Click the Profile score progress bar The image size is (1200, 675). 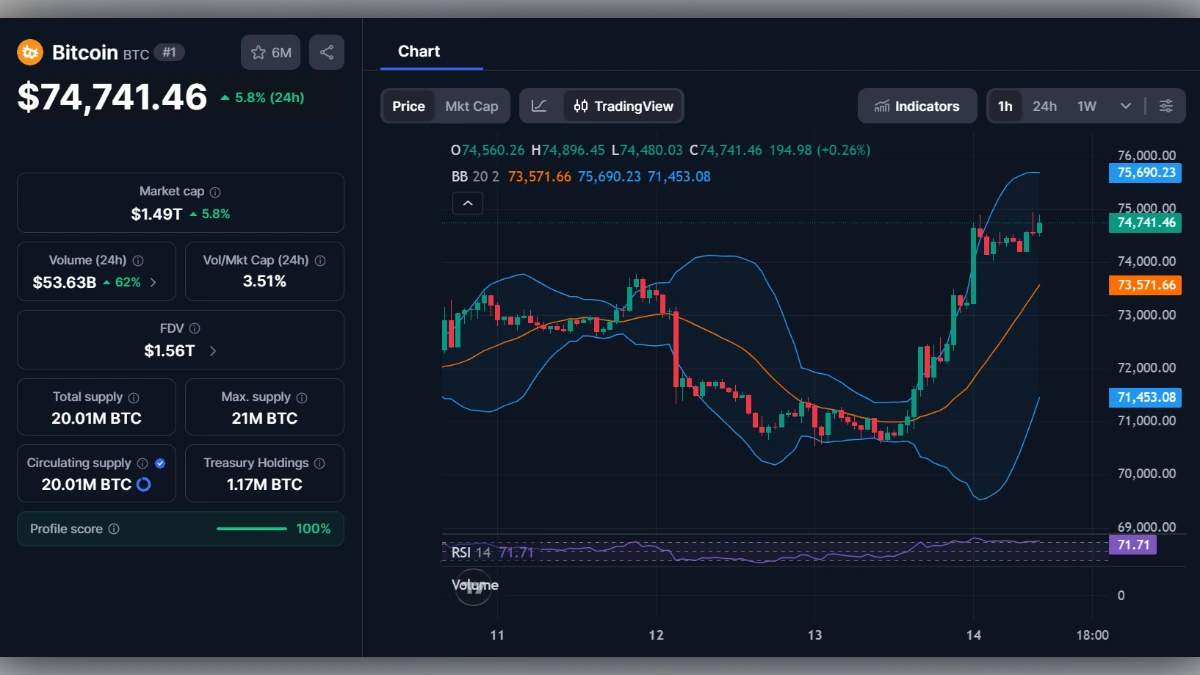pyautogui.click(x=252, y=528)
